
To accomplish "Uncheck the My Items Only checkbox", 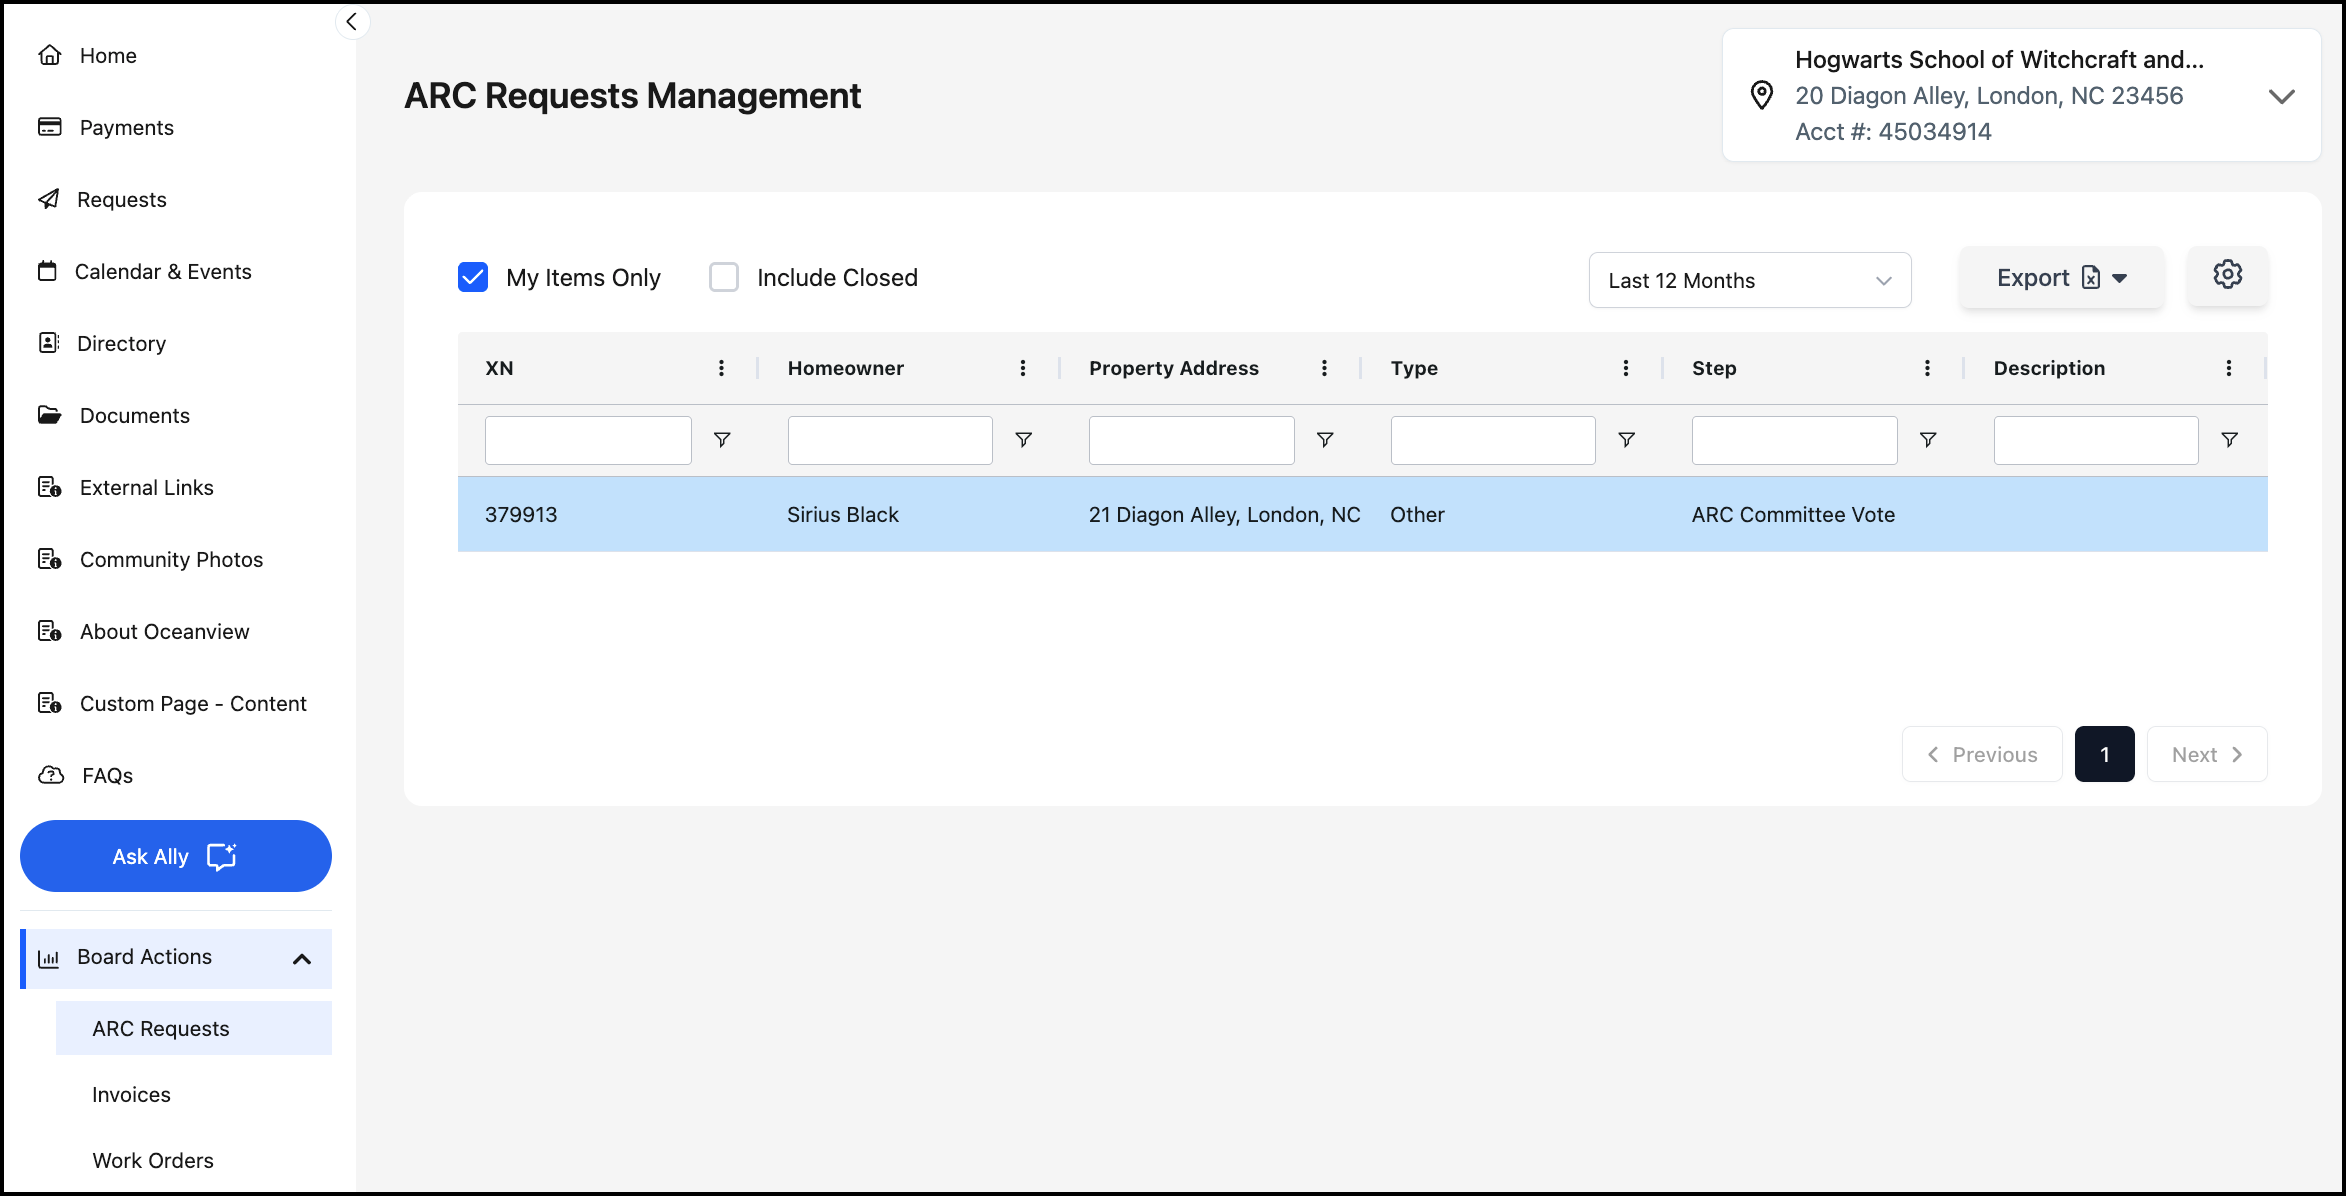I will click(473, 277).
